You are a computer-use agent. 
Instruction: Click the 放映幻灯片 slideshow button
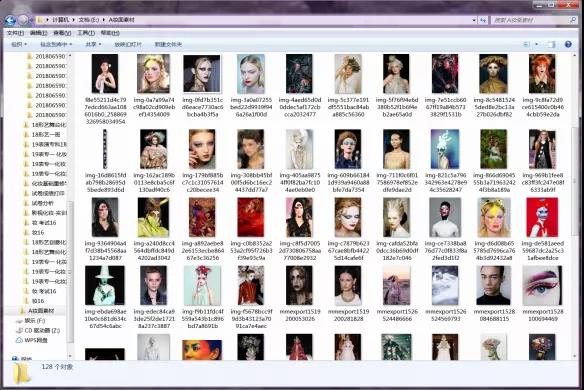tap(128, 44)
